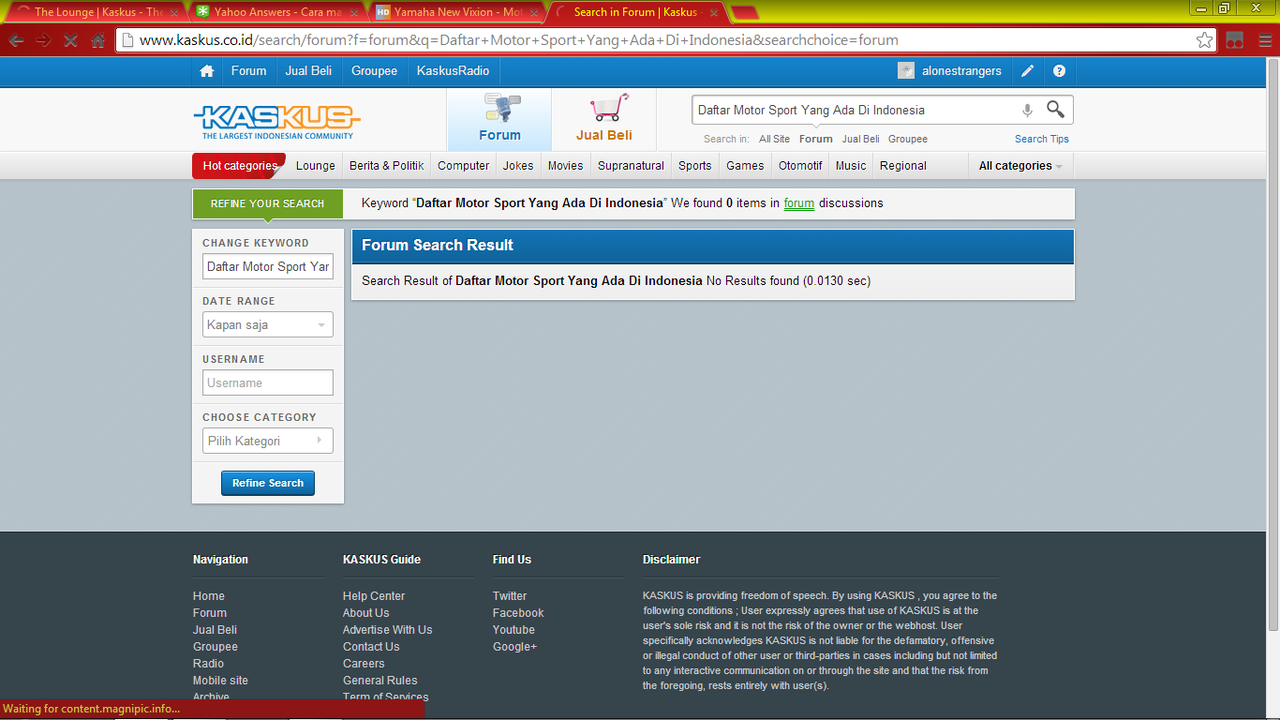Viewport: 1280px width, 720px height.
Task: Open Forum in top navigation bar
Action: click(x=249, y=71)
